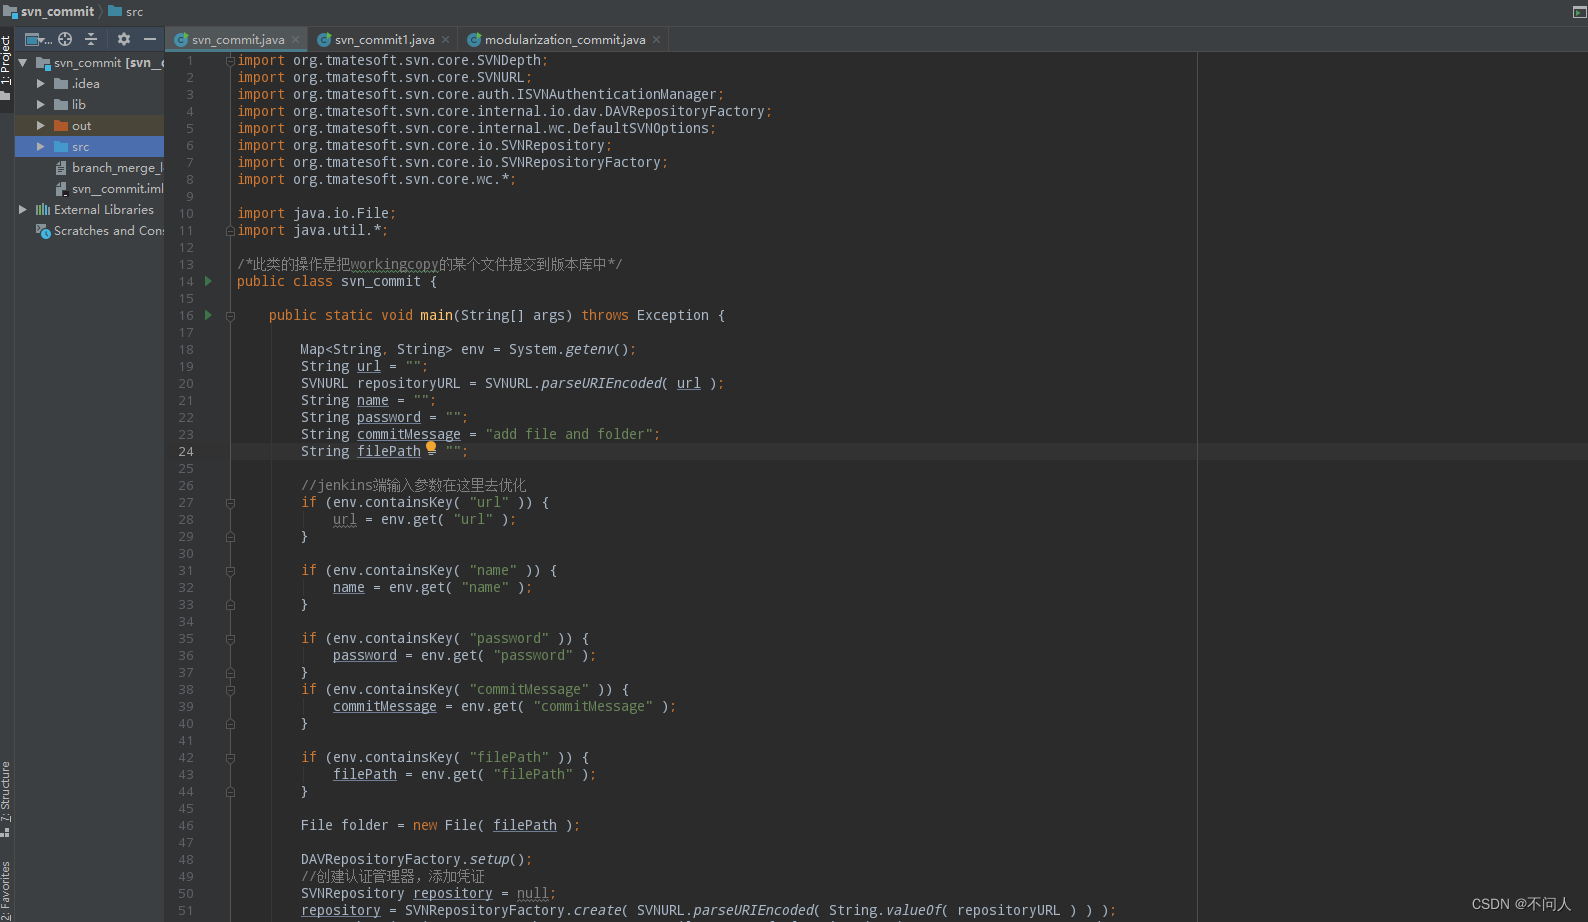This screenshot has height=922, width=1588.
Task: Click line number 24 in gutter
Action: point(186,452)
